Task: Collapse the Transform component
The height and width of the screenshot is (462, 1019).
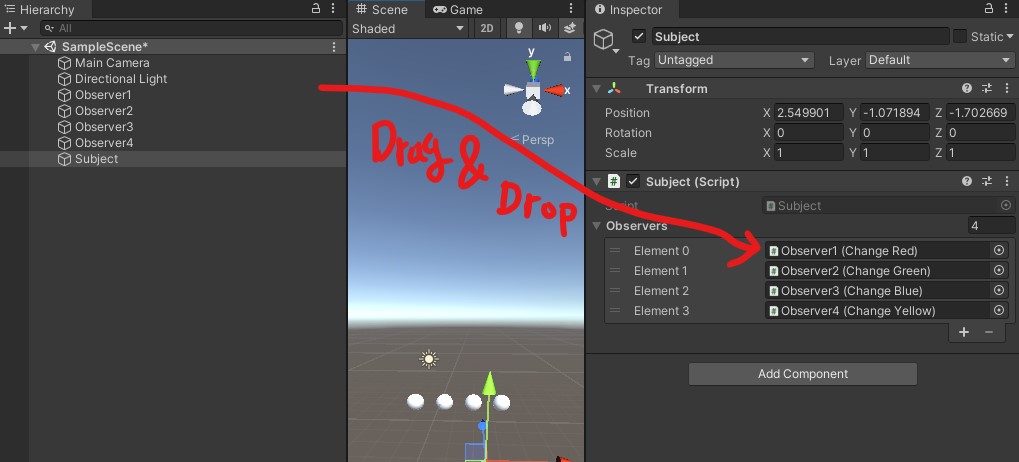Action: (596, 88)
